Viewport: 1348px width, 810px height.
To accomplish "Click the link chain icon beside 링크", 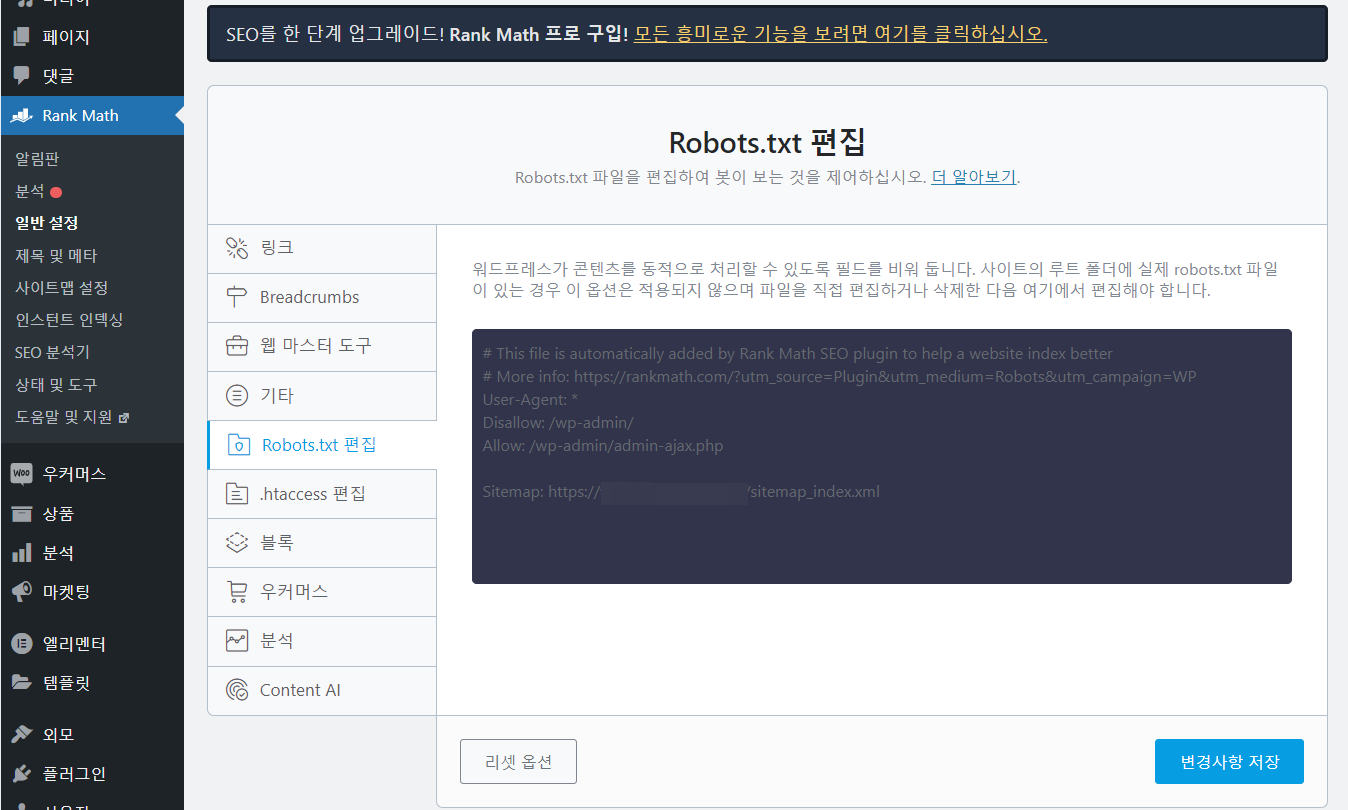I will (236, 248).
